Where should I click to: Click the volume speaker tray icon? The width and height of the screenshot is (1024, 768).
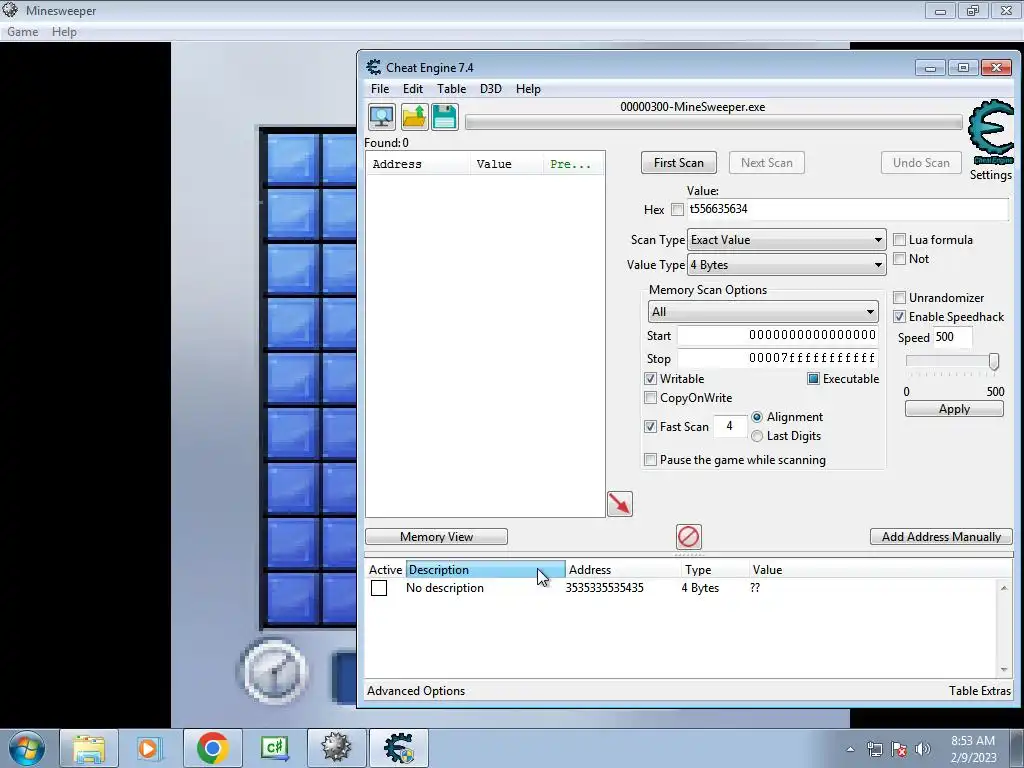coord(922,749)
